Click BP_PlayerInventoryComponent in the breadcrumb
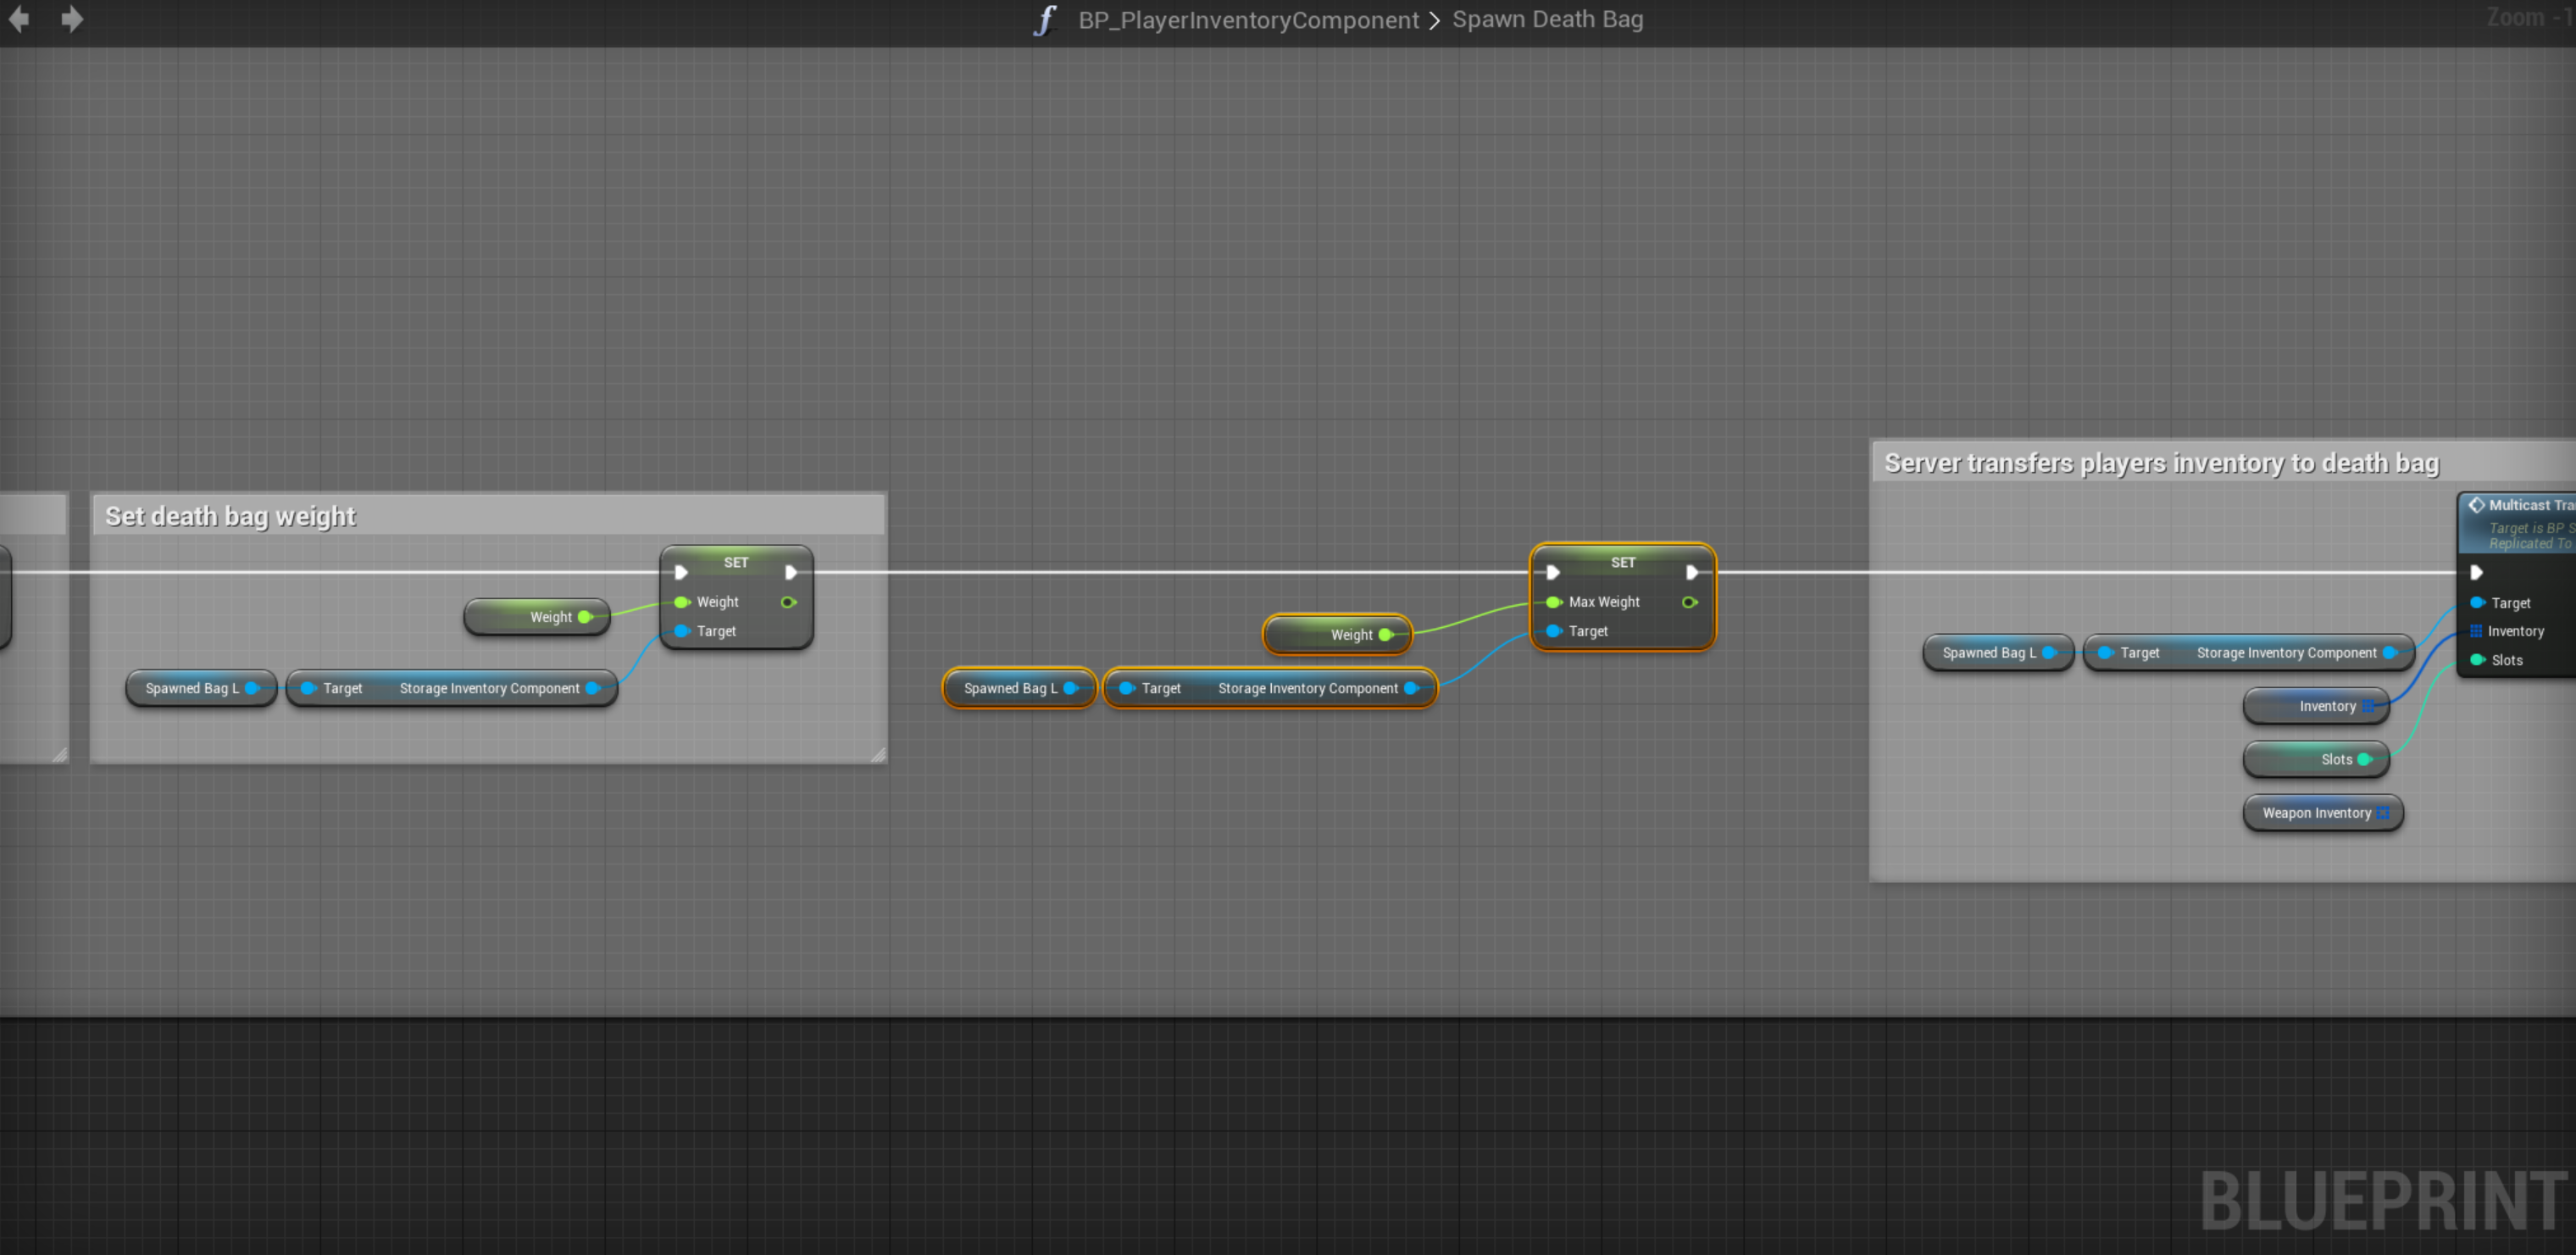The width and height of the screenshot is (2576, 1255). 1248,20
